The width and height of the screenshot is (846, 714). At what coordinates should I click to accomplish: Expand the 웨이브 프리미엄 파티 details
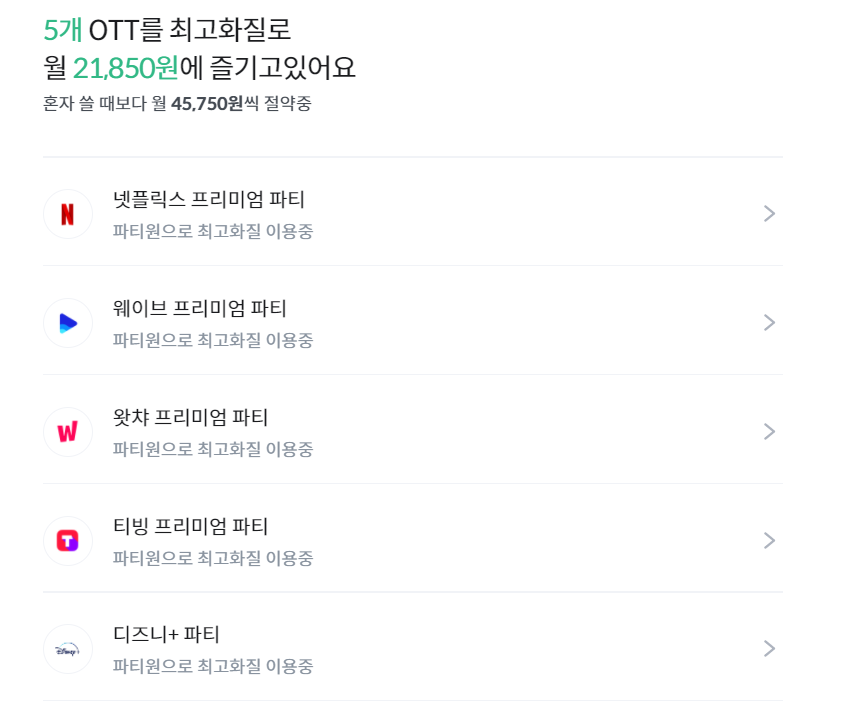tap(768, 322)
